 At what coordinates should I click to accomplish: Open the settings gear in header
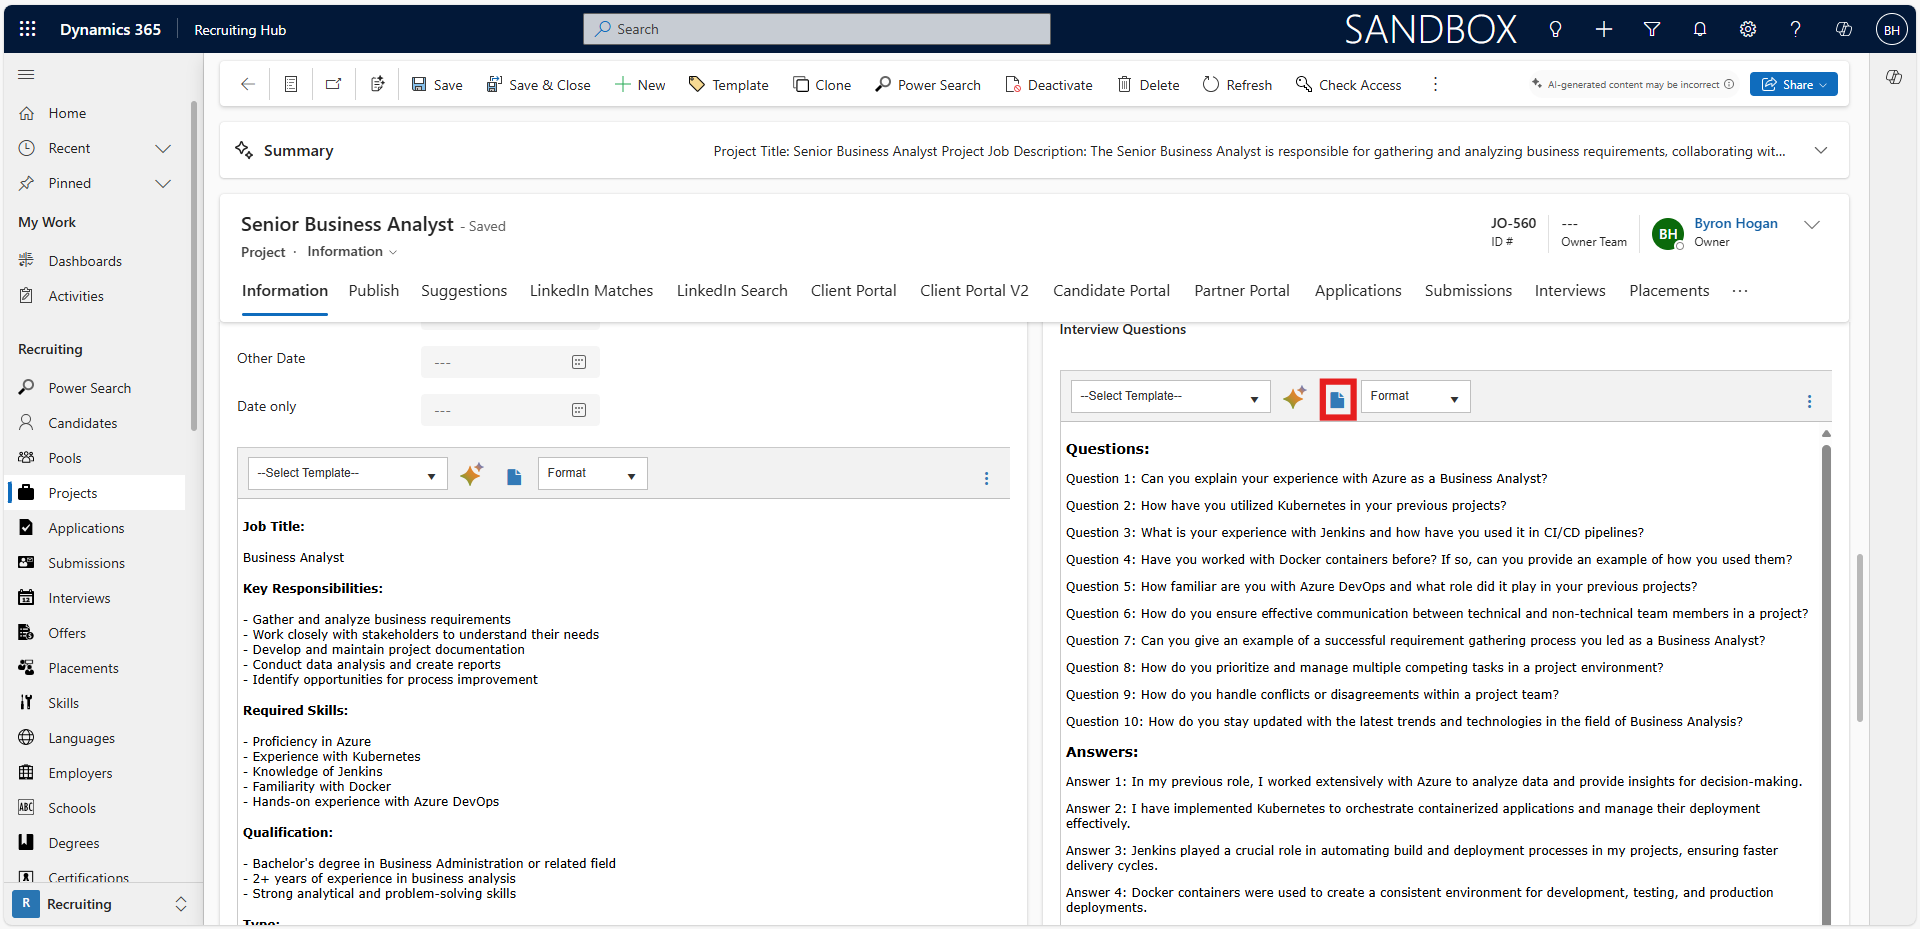(x=1748, y=29)
